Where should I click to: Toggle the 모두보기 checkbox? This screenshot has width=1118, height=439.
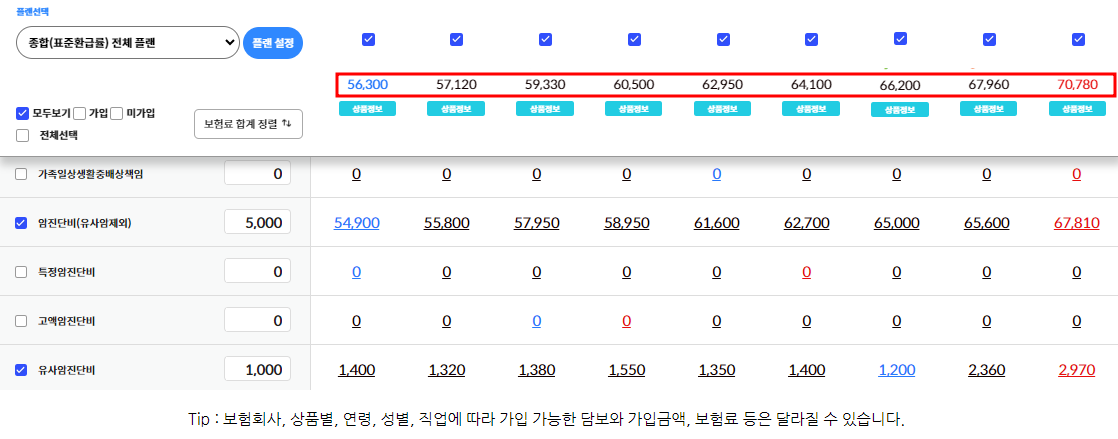pyautogui.click(x=23, y=113)
